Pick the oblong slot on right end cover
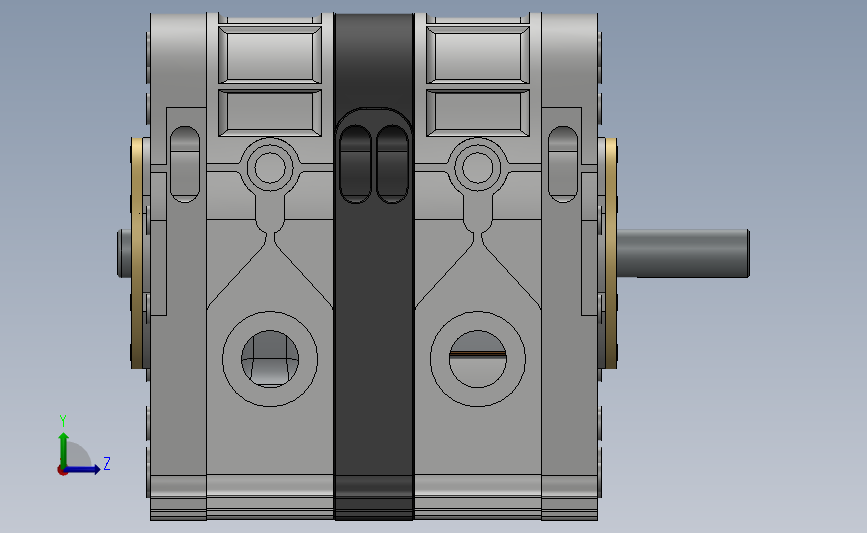This screenshot has width=867, height=533. (563, 164)
